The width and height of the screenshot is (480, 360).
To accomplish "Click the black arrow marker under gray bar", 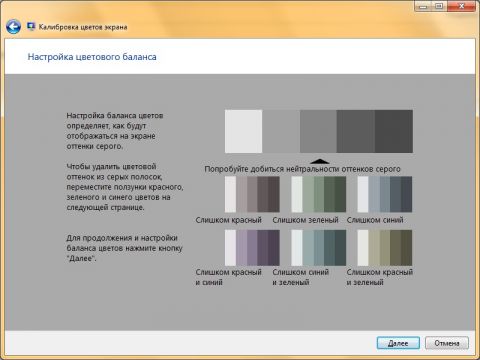I will click(319, 161).
